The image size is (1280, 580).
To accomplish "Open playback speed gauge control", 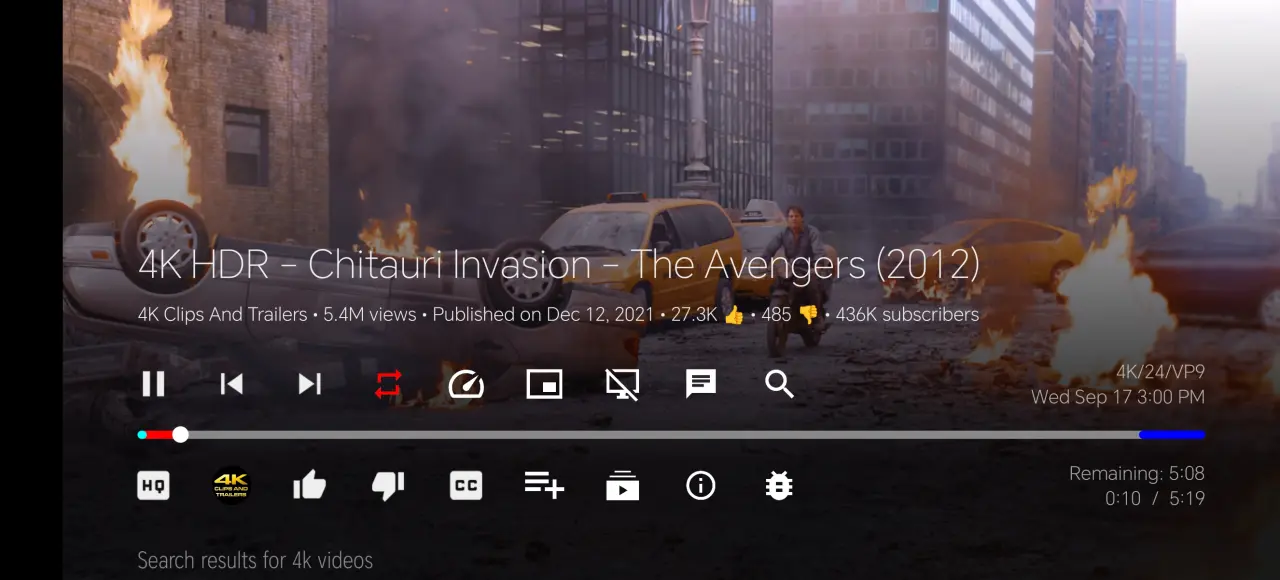I will [466, 384].
